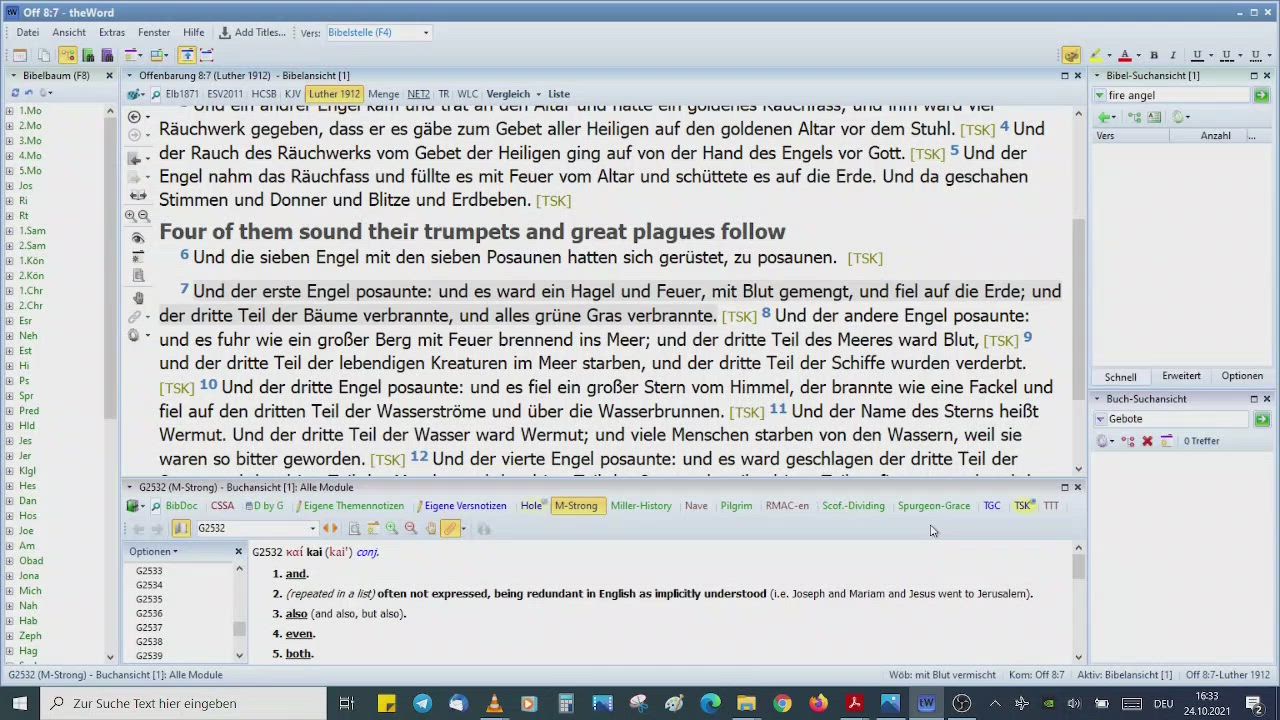
Task: Click the Bold formatting icon
Action: 1153,55
